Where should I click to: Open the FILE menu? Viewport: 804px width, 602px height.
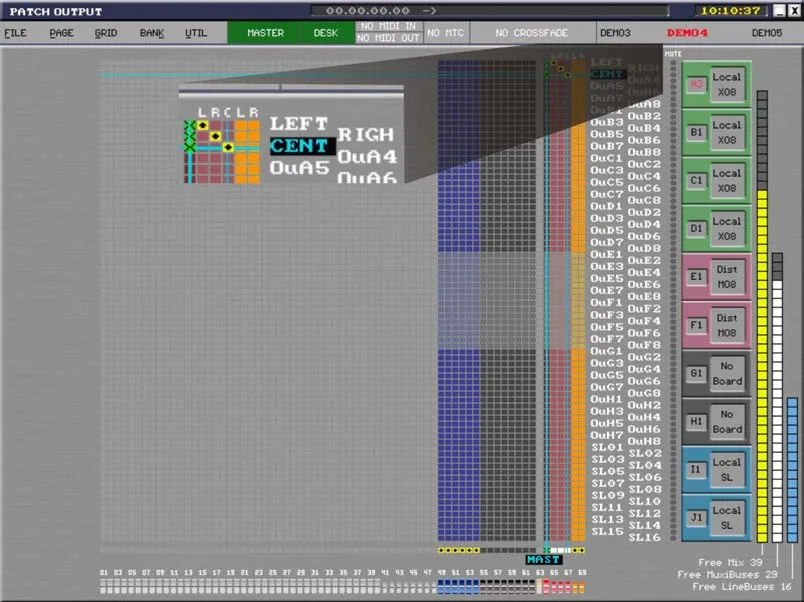[x=15, y=33]
